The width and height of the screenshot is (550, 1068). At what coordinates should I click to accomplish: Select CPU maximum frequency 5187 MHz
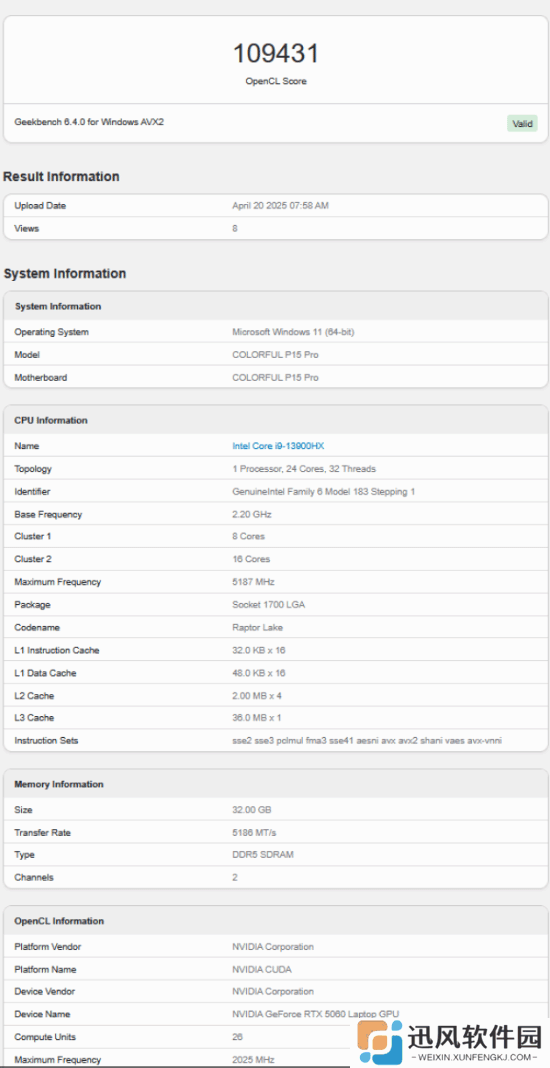click(254, 582)
